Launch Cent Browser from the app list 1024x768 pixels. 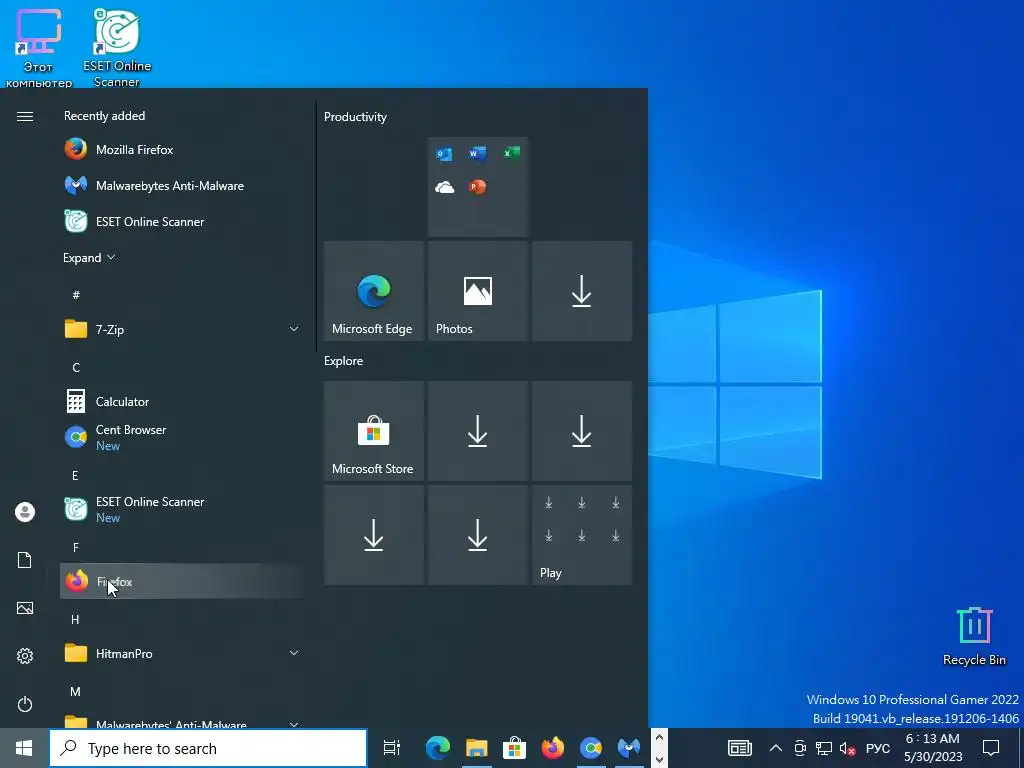183,437
